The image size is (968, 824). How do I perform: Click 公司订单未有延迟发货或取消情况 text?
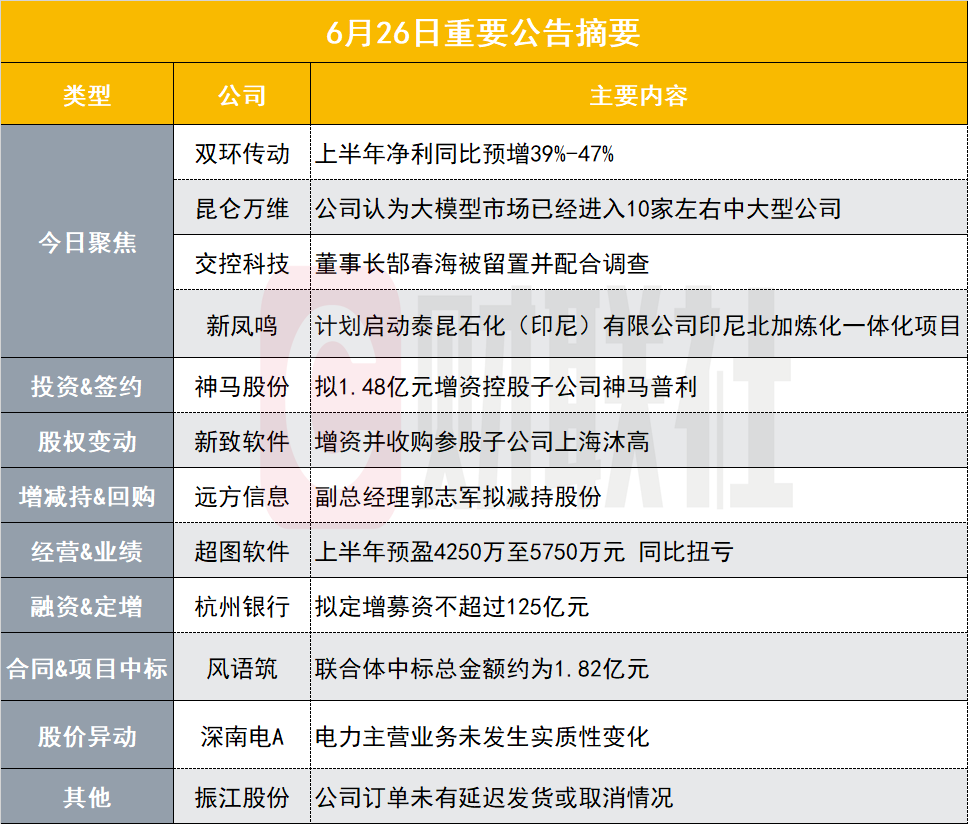click(494, 797)
